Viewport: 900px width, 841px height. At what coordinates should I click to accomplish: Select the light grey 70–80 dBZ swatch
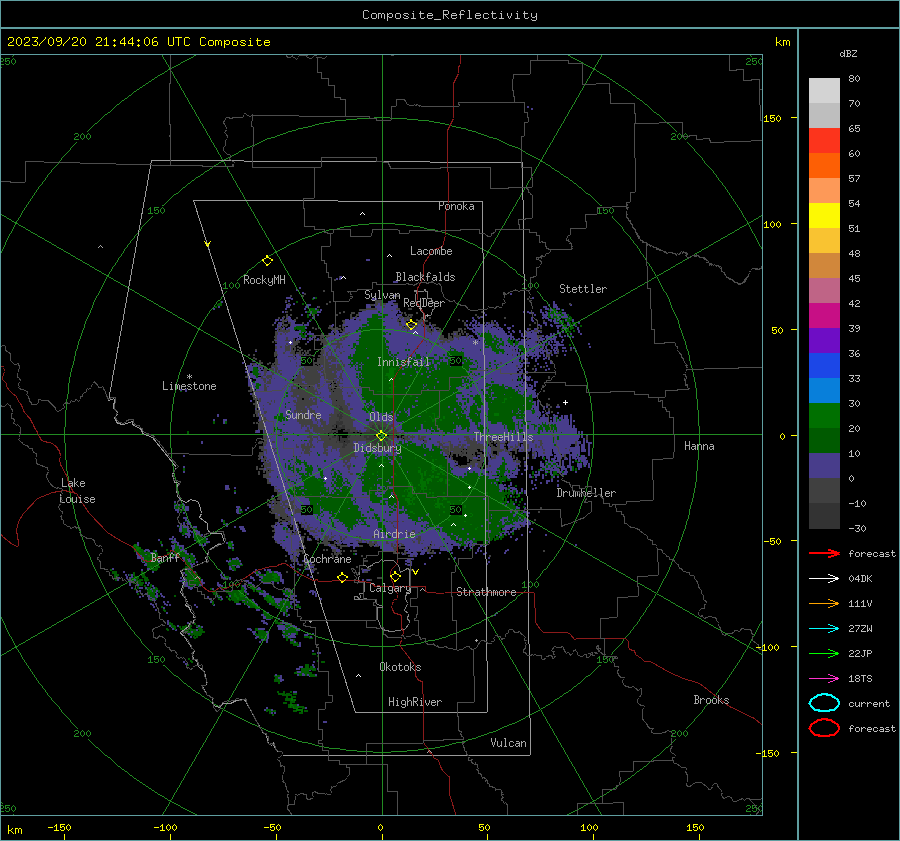point(824,91)
